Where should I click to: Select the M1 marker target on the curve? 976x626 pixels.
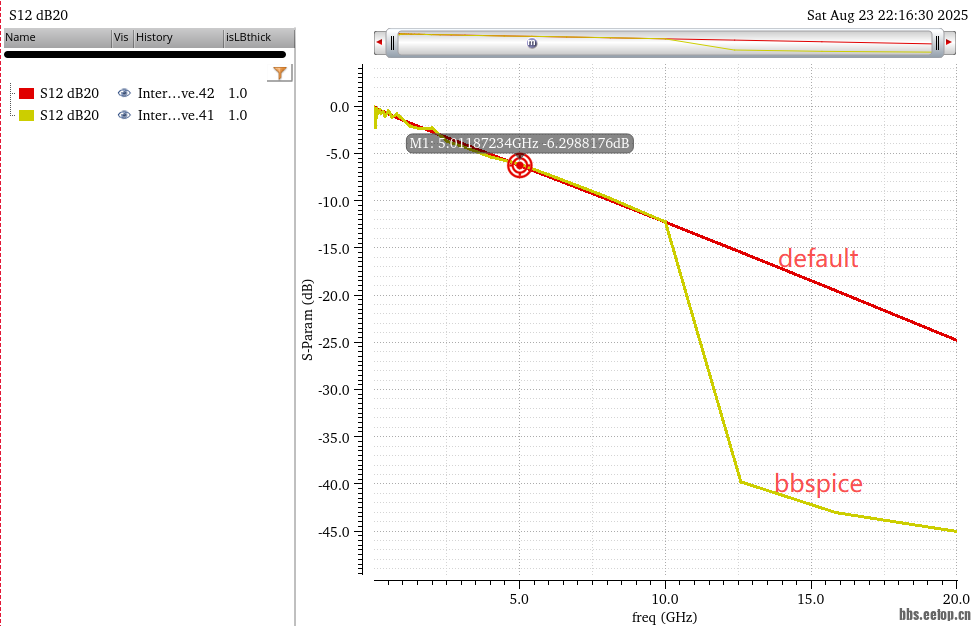[520, 166]
